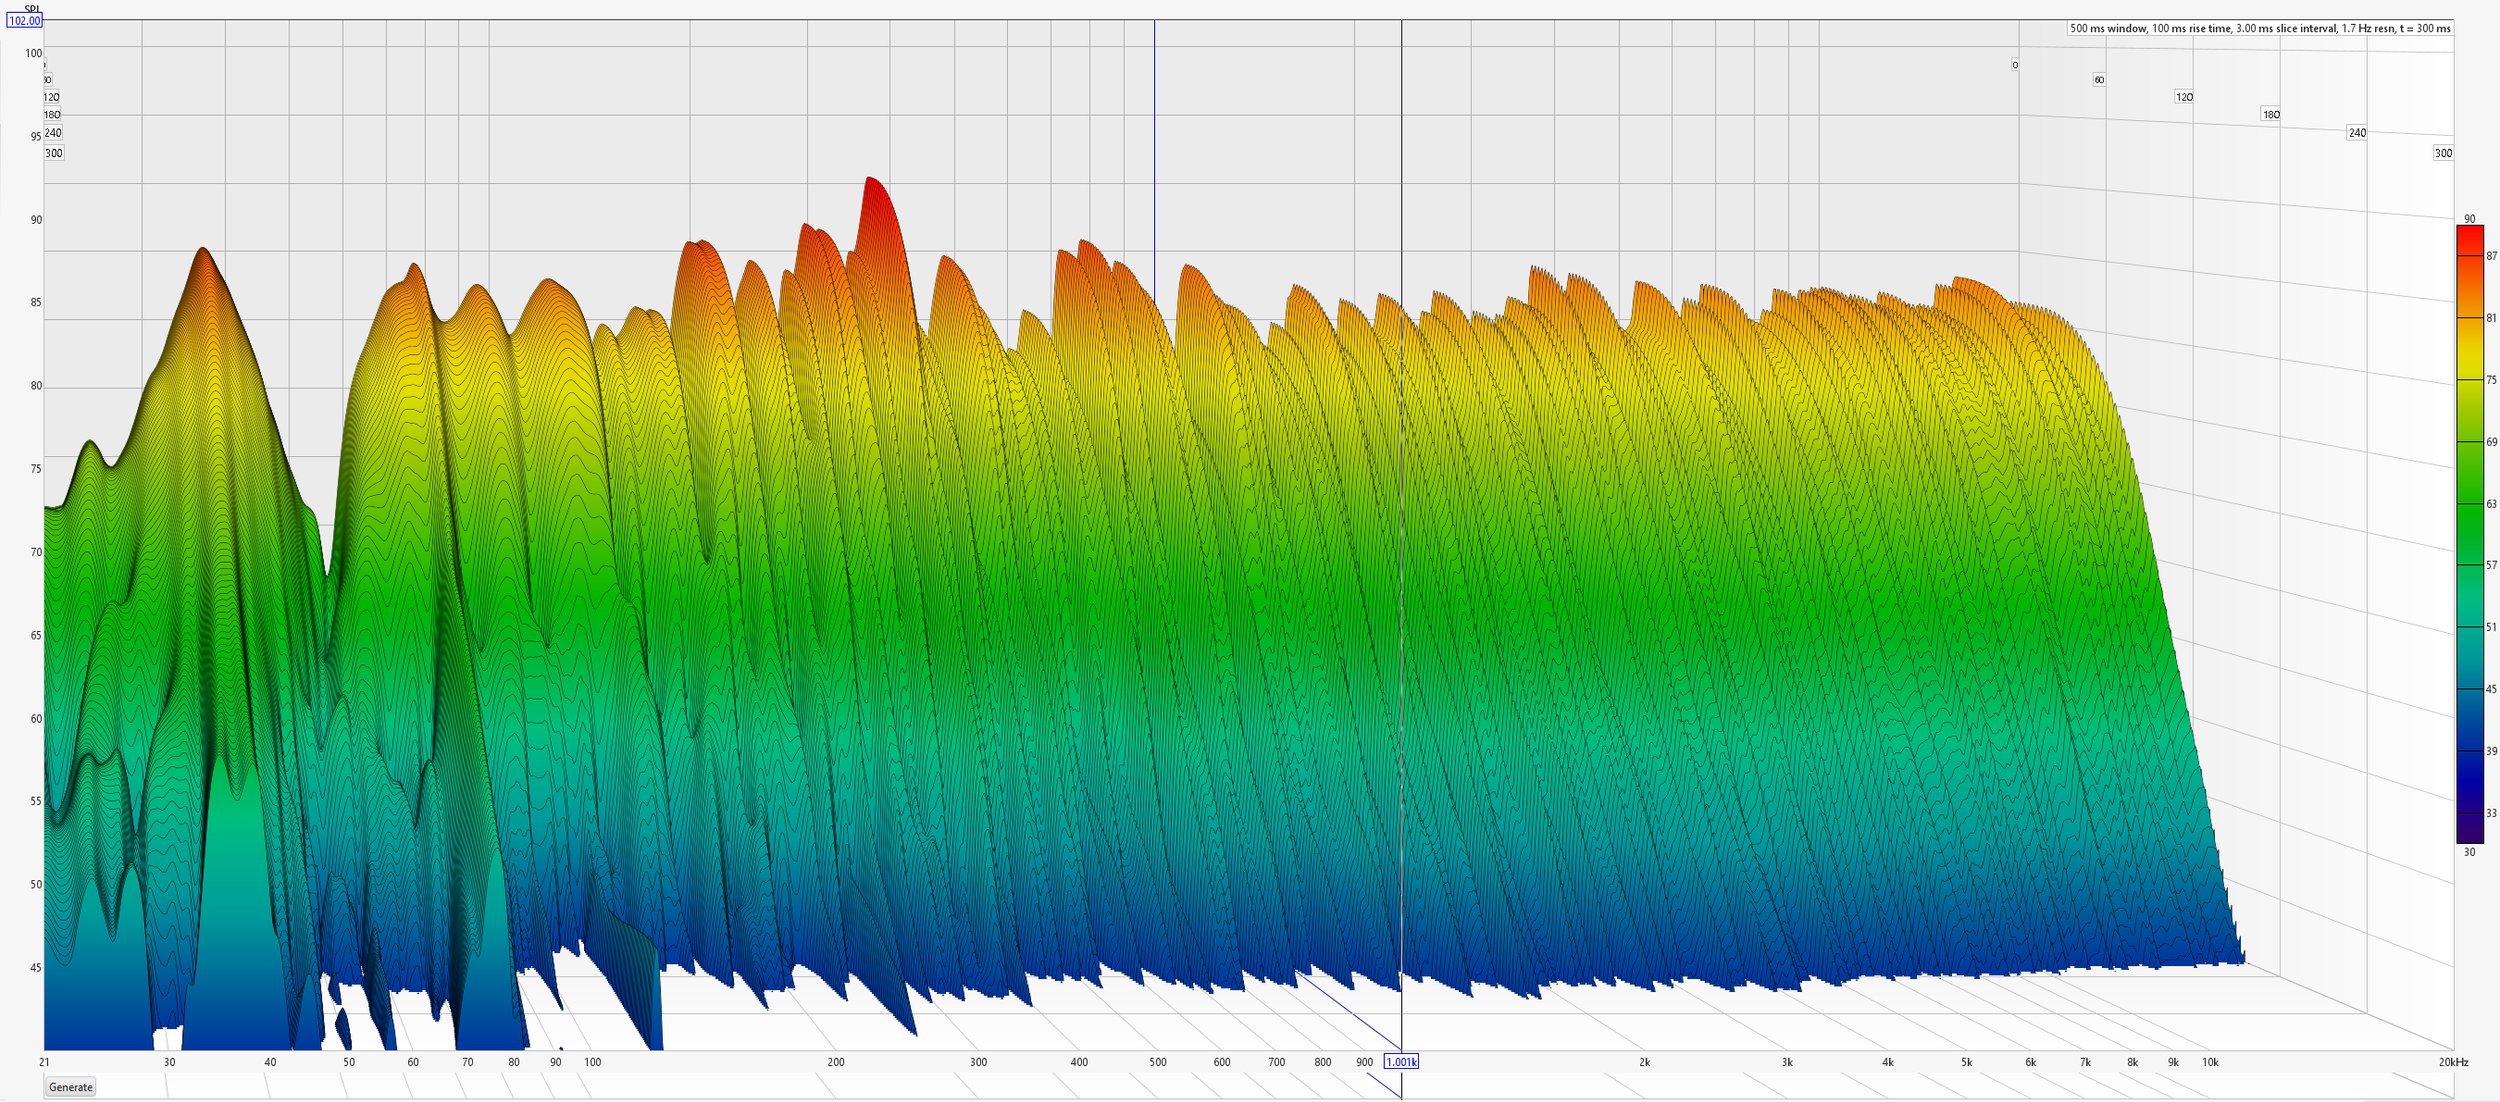2500x1102 pixels.
Task: Select the 240 time marker on right side
Action: (2356, 131)
